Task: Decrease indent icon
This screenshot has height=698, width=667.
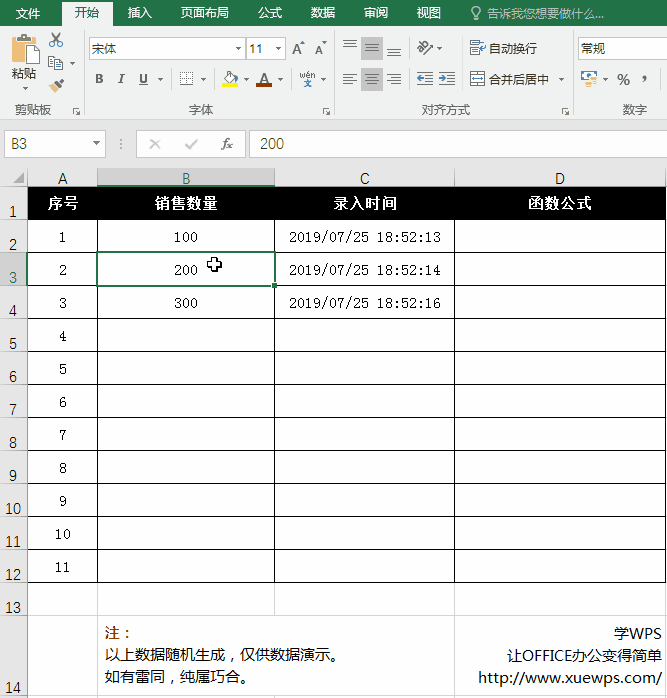Action: (x=425, y=79)
